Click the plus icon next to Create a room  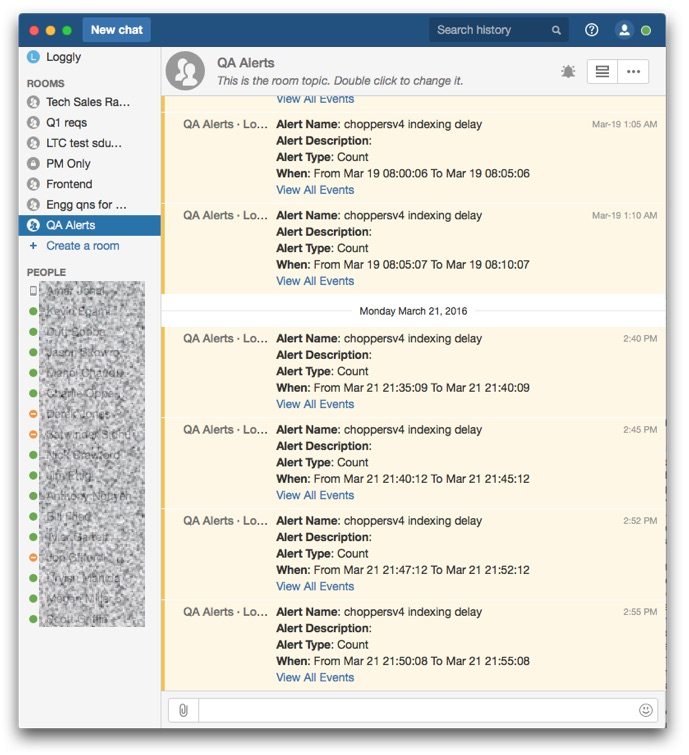(x=33, y=246)
